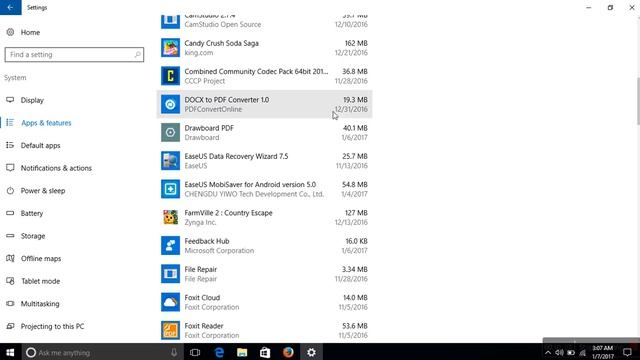Click the Candy Crush Soda Saga icon
The width and height of the screenshot is (640, 360).
click(x=170, y=48)
